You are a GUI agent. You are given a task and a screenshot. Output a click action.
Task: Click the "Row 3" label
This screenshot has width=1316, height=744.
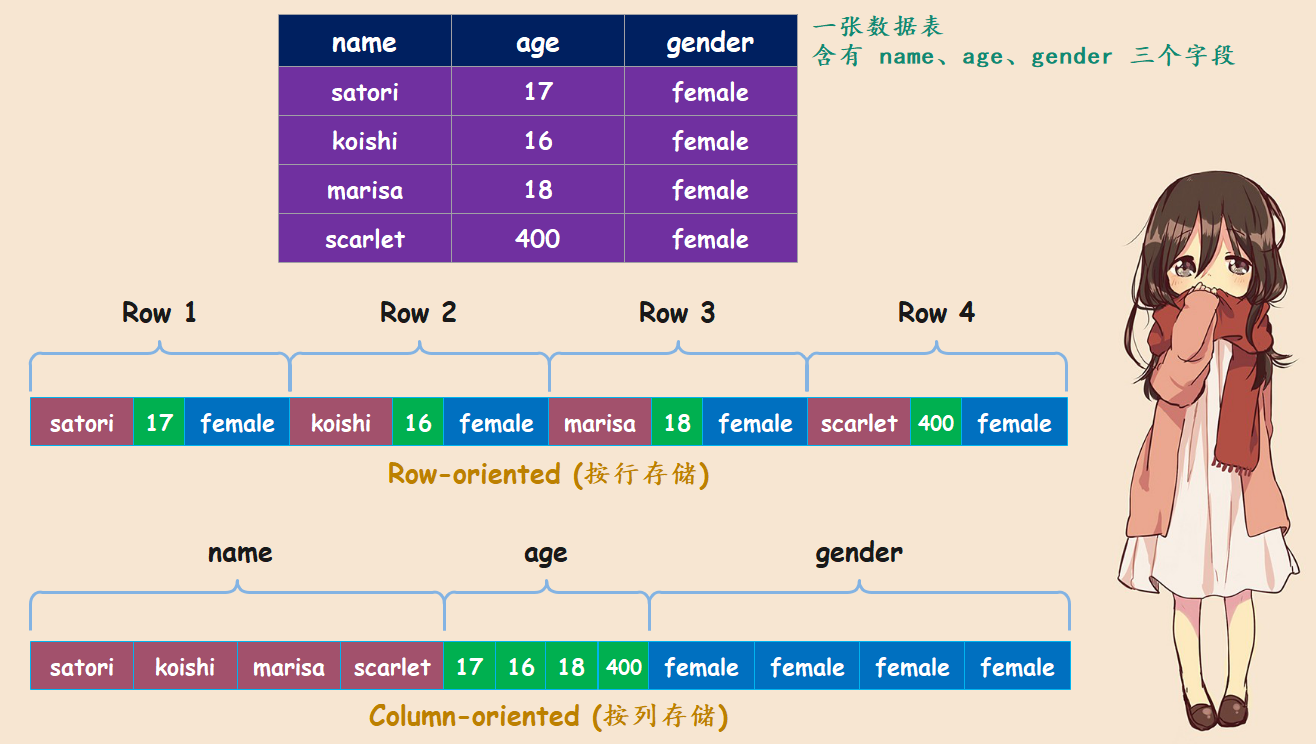click(677, 313)
